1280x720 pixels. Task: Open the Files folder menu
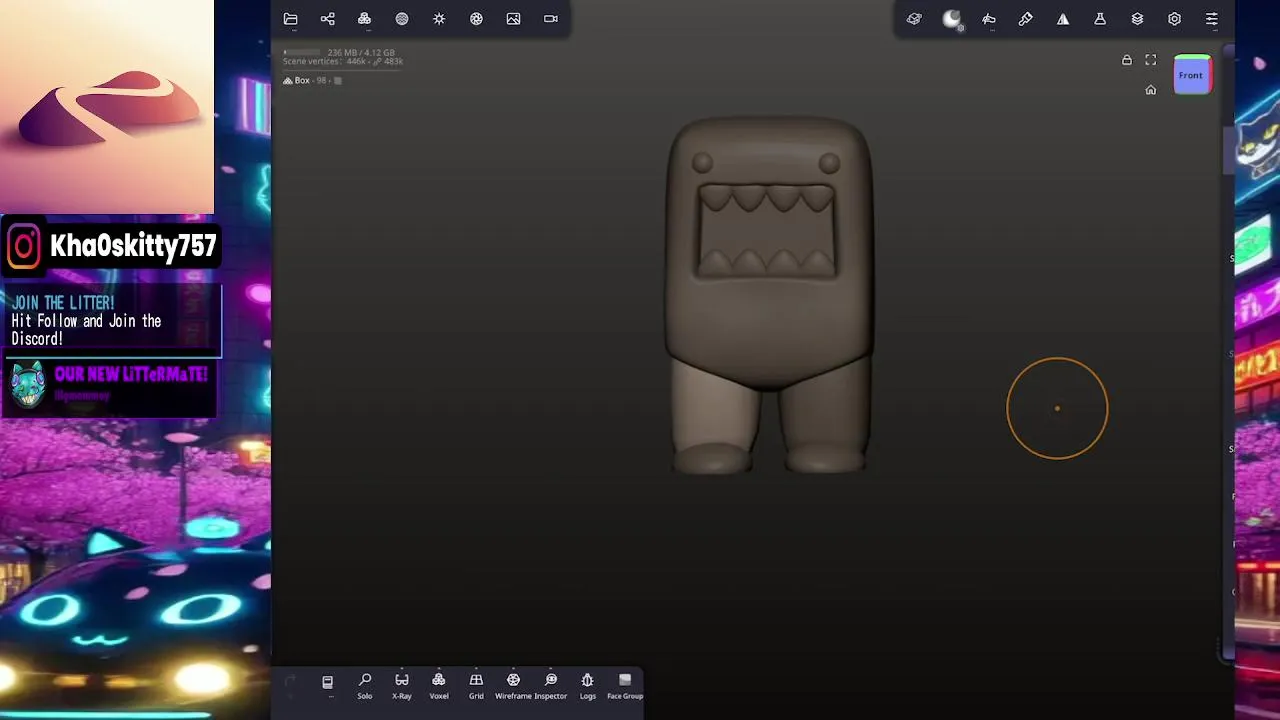(x=290, y=19)
